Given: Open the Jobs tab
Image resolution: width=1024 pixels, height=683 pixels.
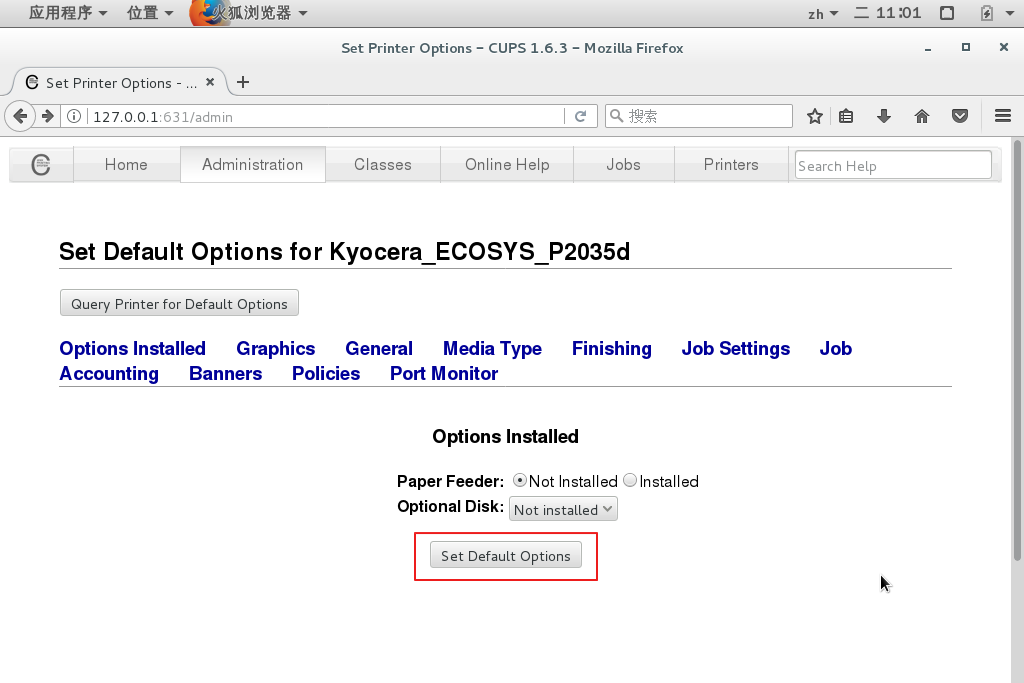Looking at the screenshot, I should [623, 165].
